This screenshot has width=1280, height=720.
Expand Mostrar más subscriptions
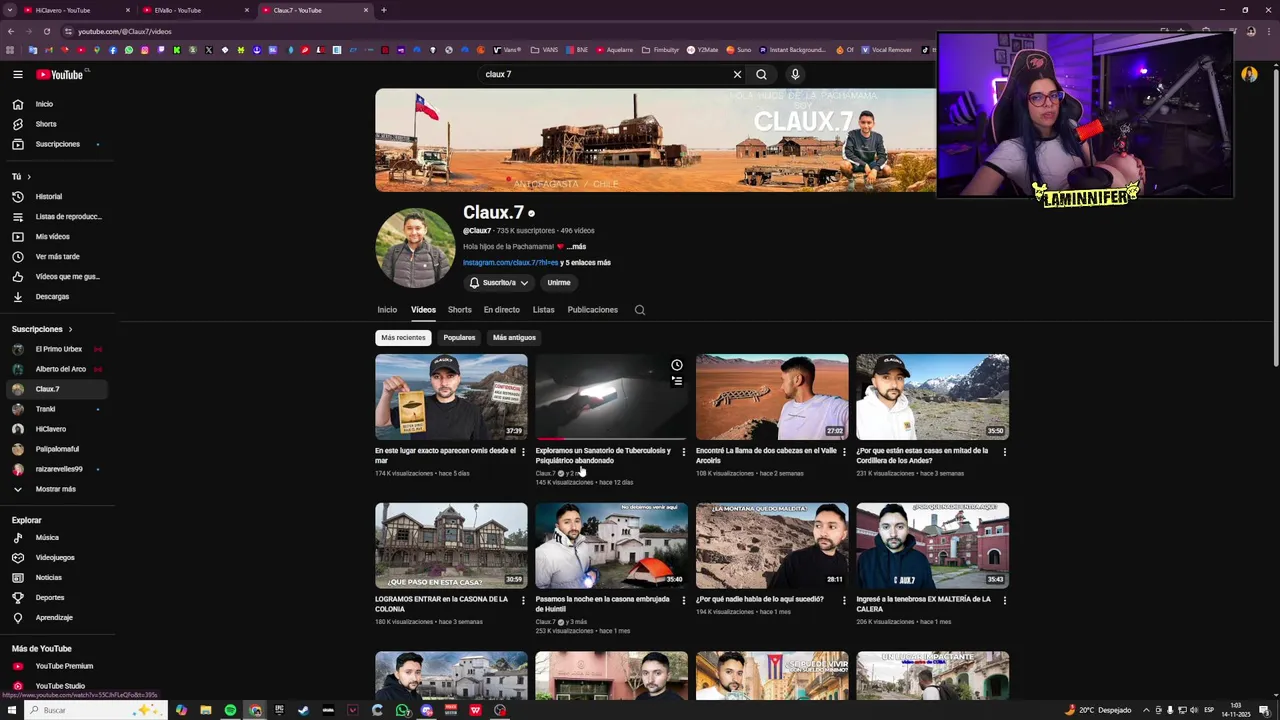coord(56,489)
